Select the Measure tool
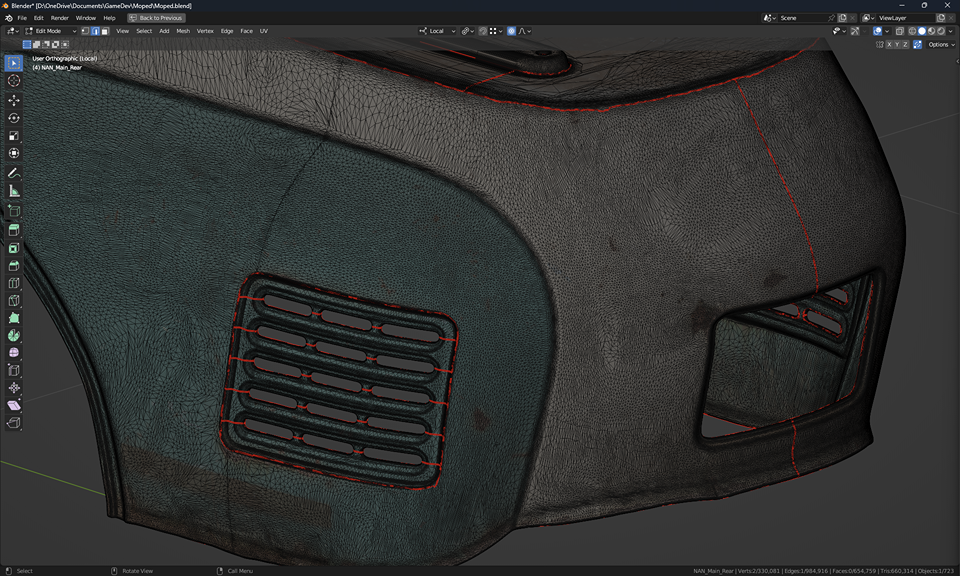960x576 pixels. tap(14, 191)
